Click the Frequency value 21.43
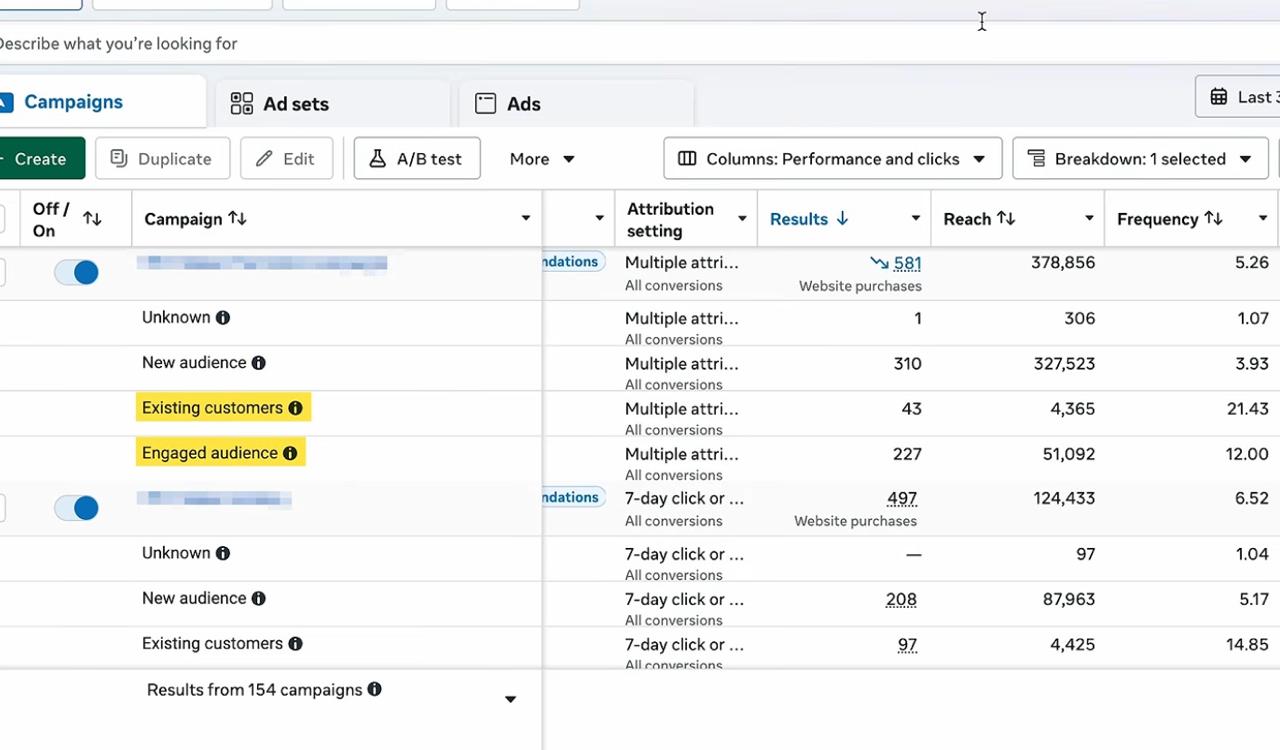Image resolution: width=1280 pixels, height=750 pixels. (x=1247, y=409)
